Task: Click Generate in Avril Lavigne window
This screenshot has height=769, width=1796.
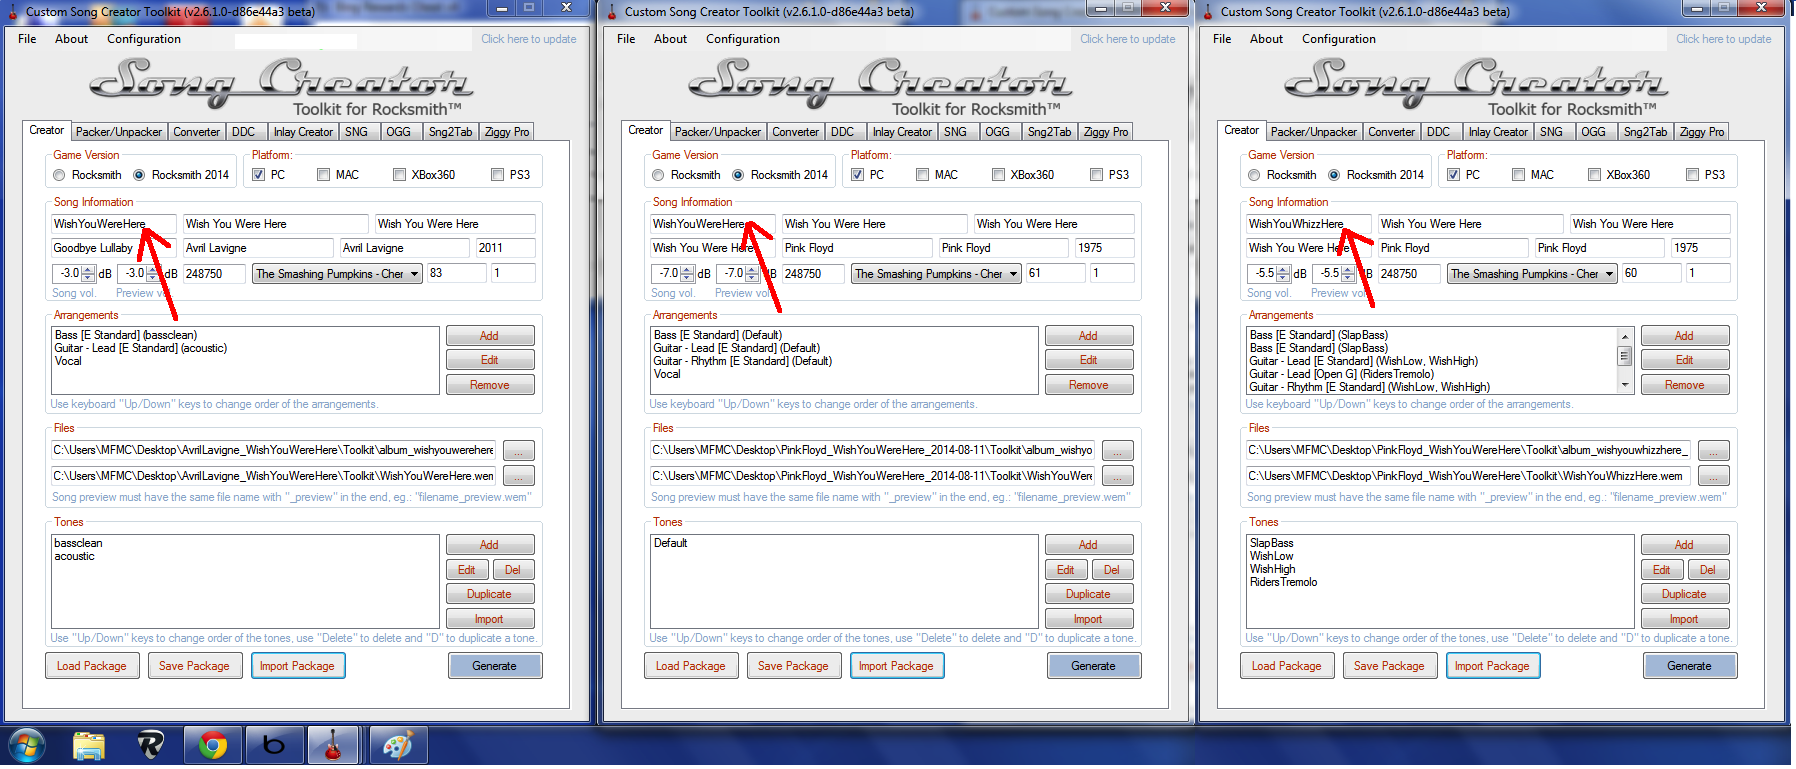Action: [494, 666]
